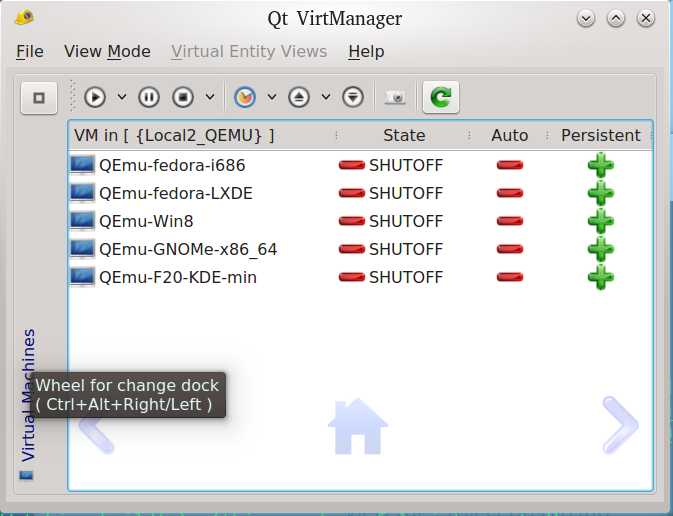Image resolution: width=673 pixels, height=516 pixels.
Task: Maximize the Qt VirtManager window
Action: 616,18
